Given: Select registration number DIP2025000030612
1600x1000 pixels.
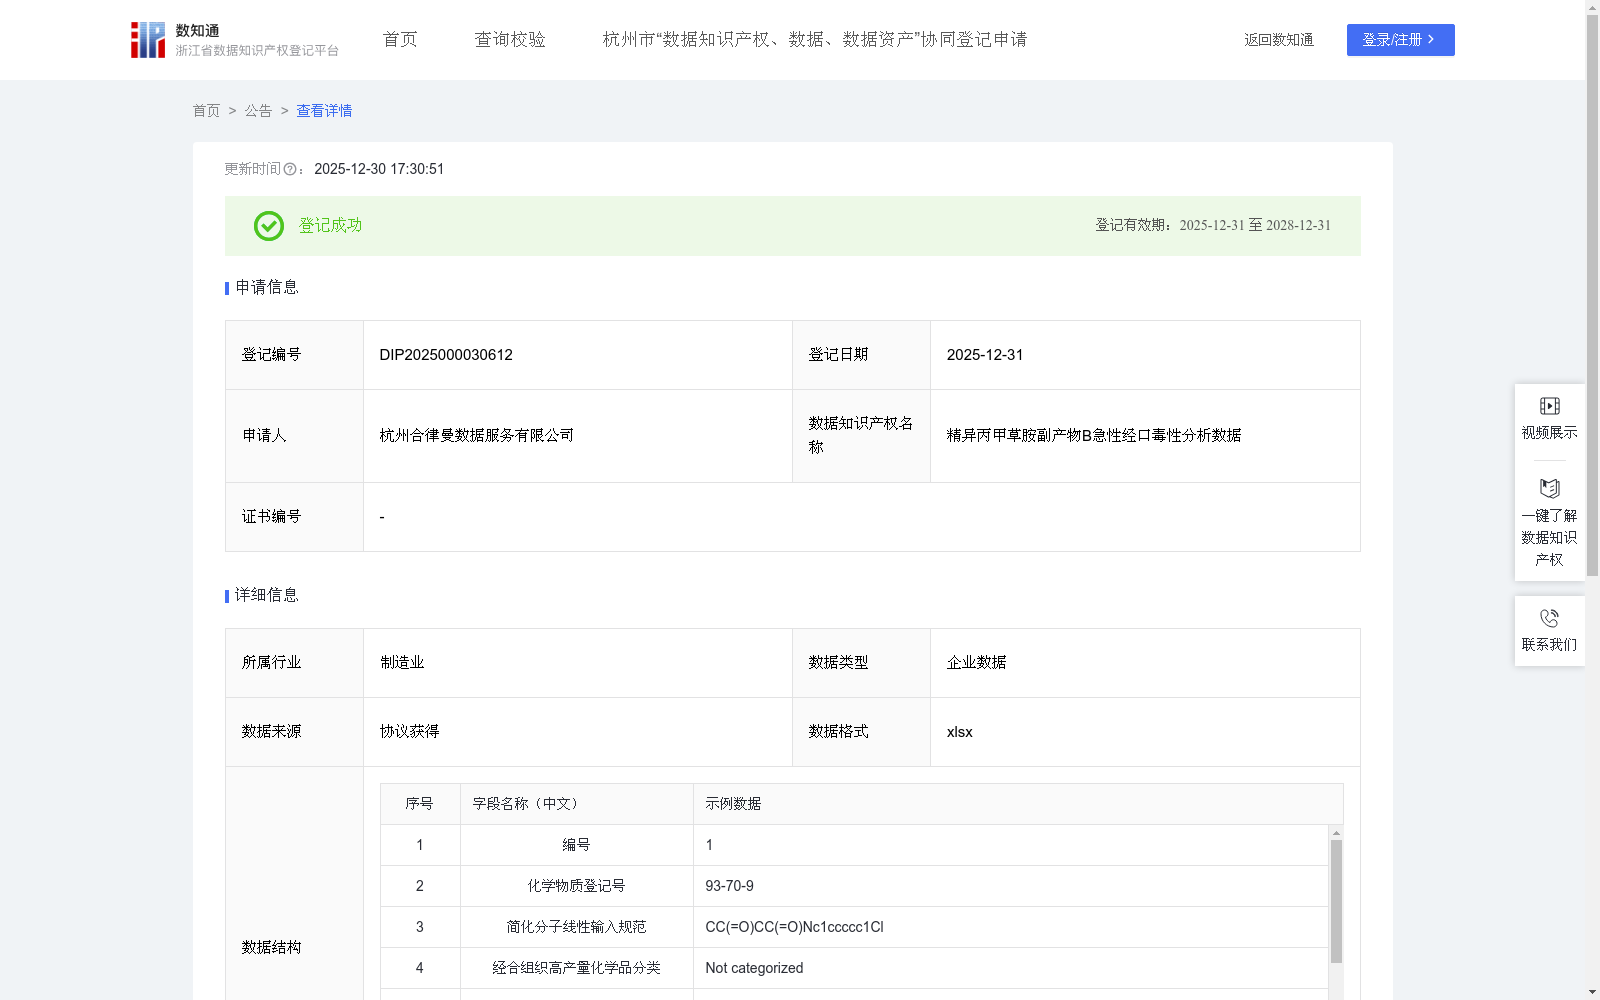Looking at the screenshot, I should (x=446, y=355).
